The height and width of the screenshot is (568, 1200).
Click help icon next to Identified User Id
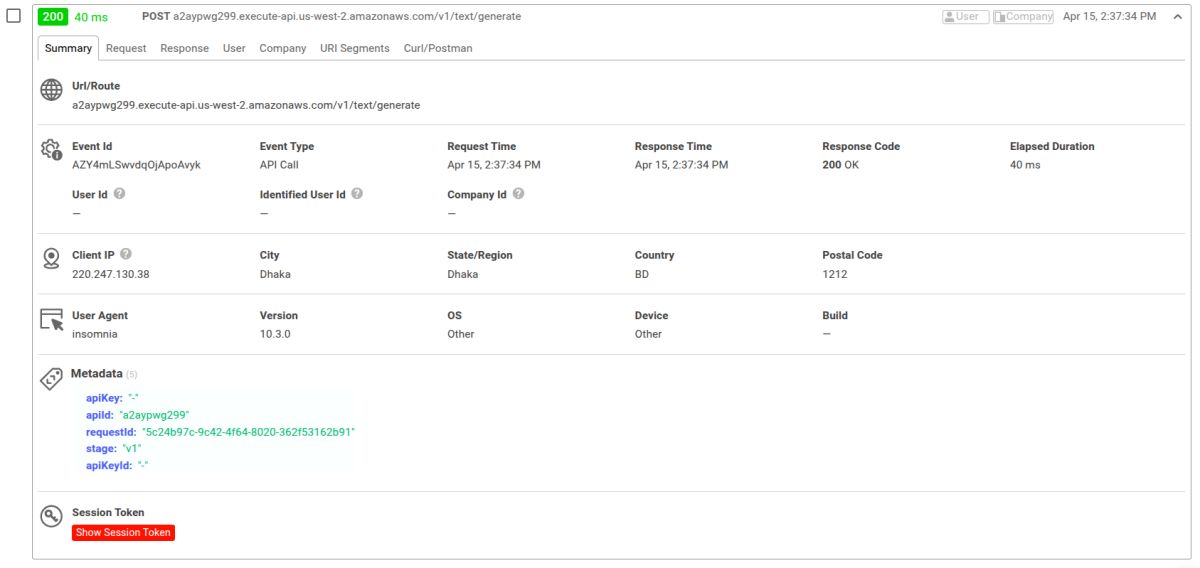[357, 194]
